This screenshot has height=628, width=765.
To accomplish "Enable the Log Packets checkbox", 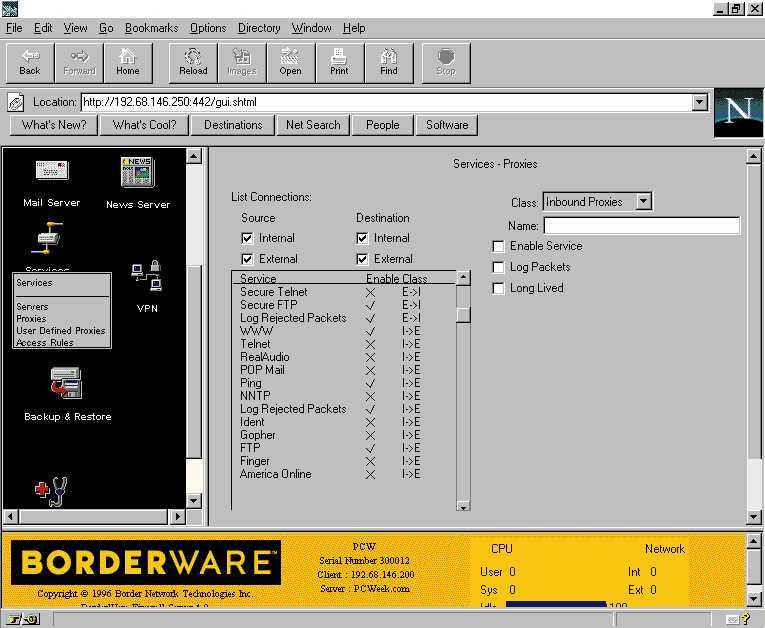I will point(498,267).
